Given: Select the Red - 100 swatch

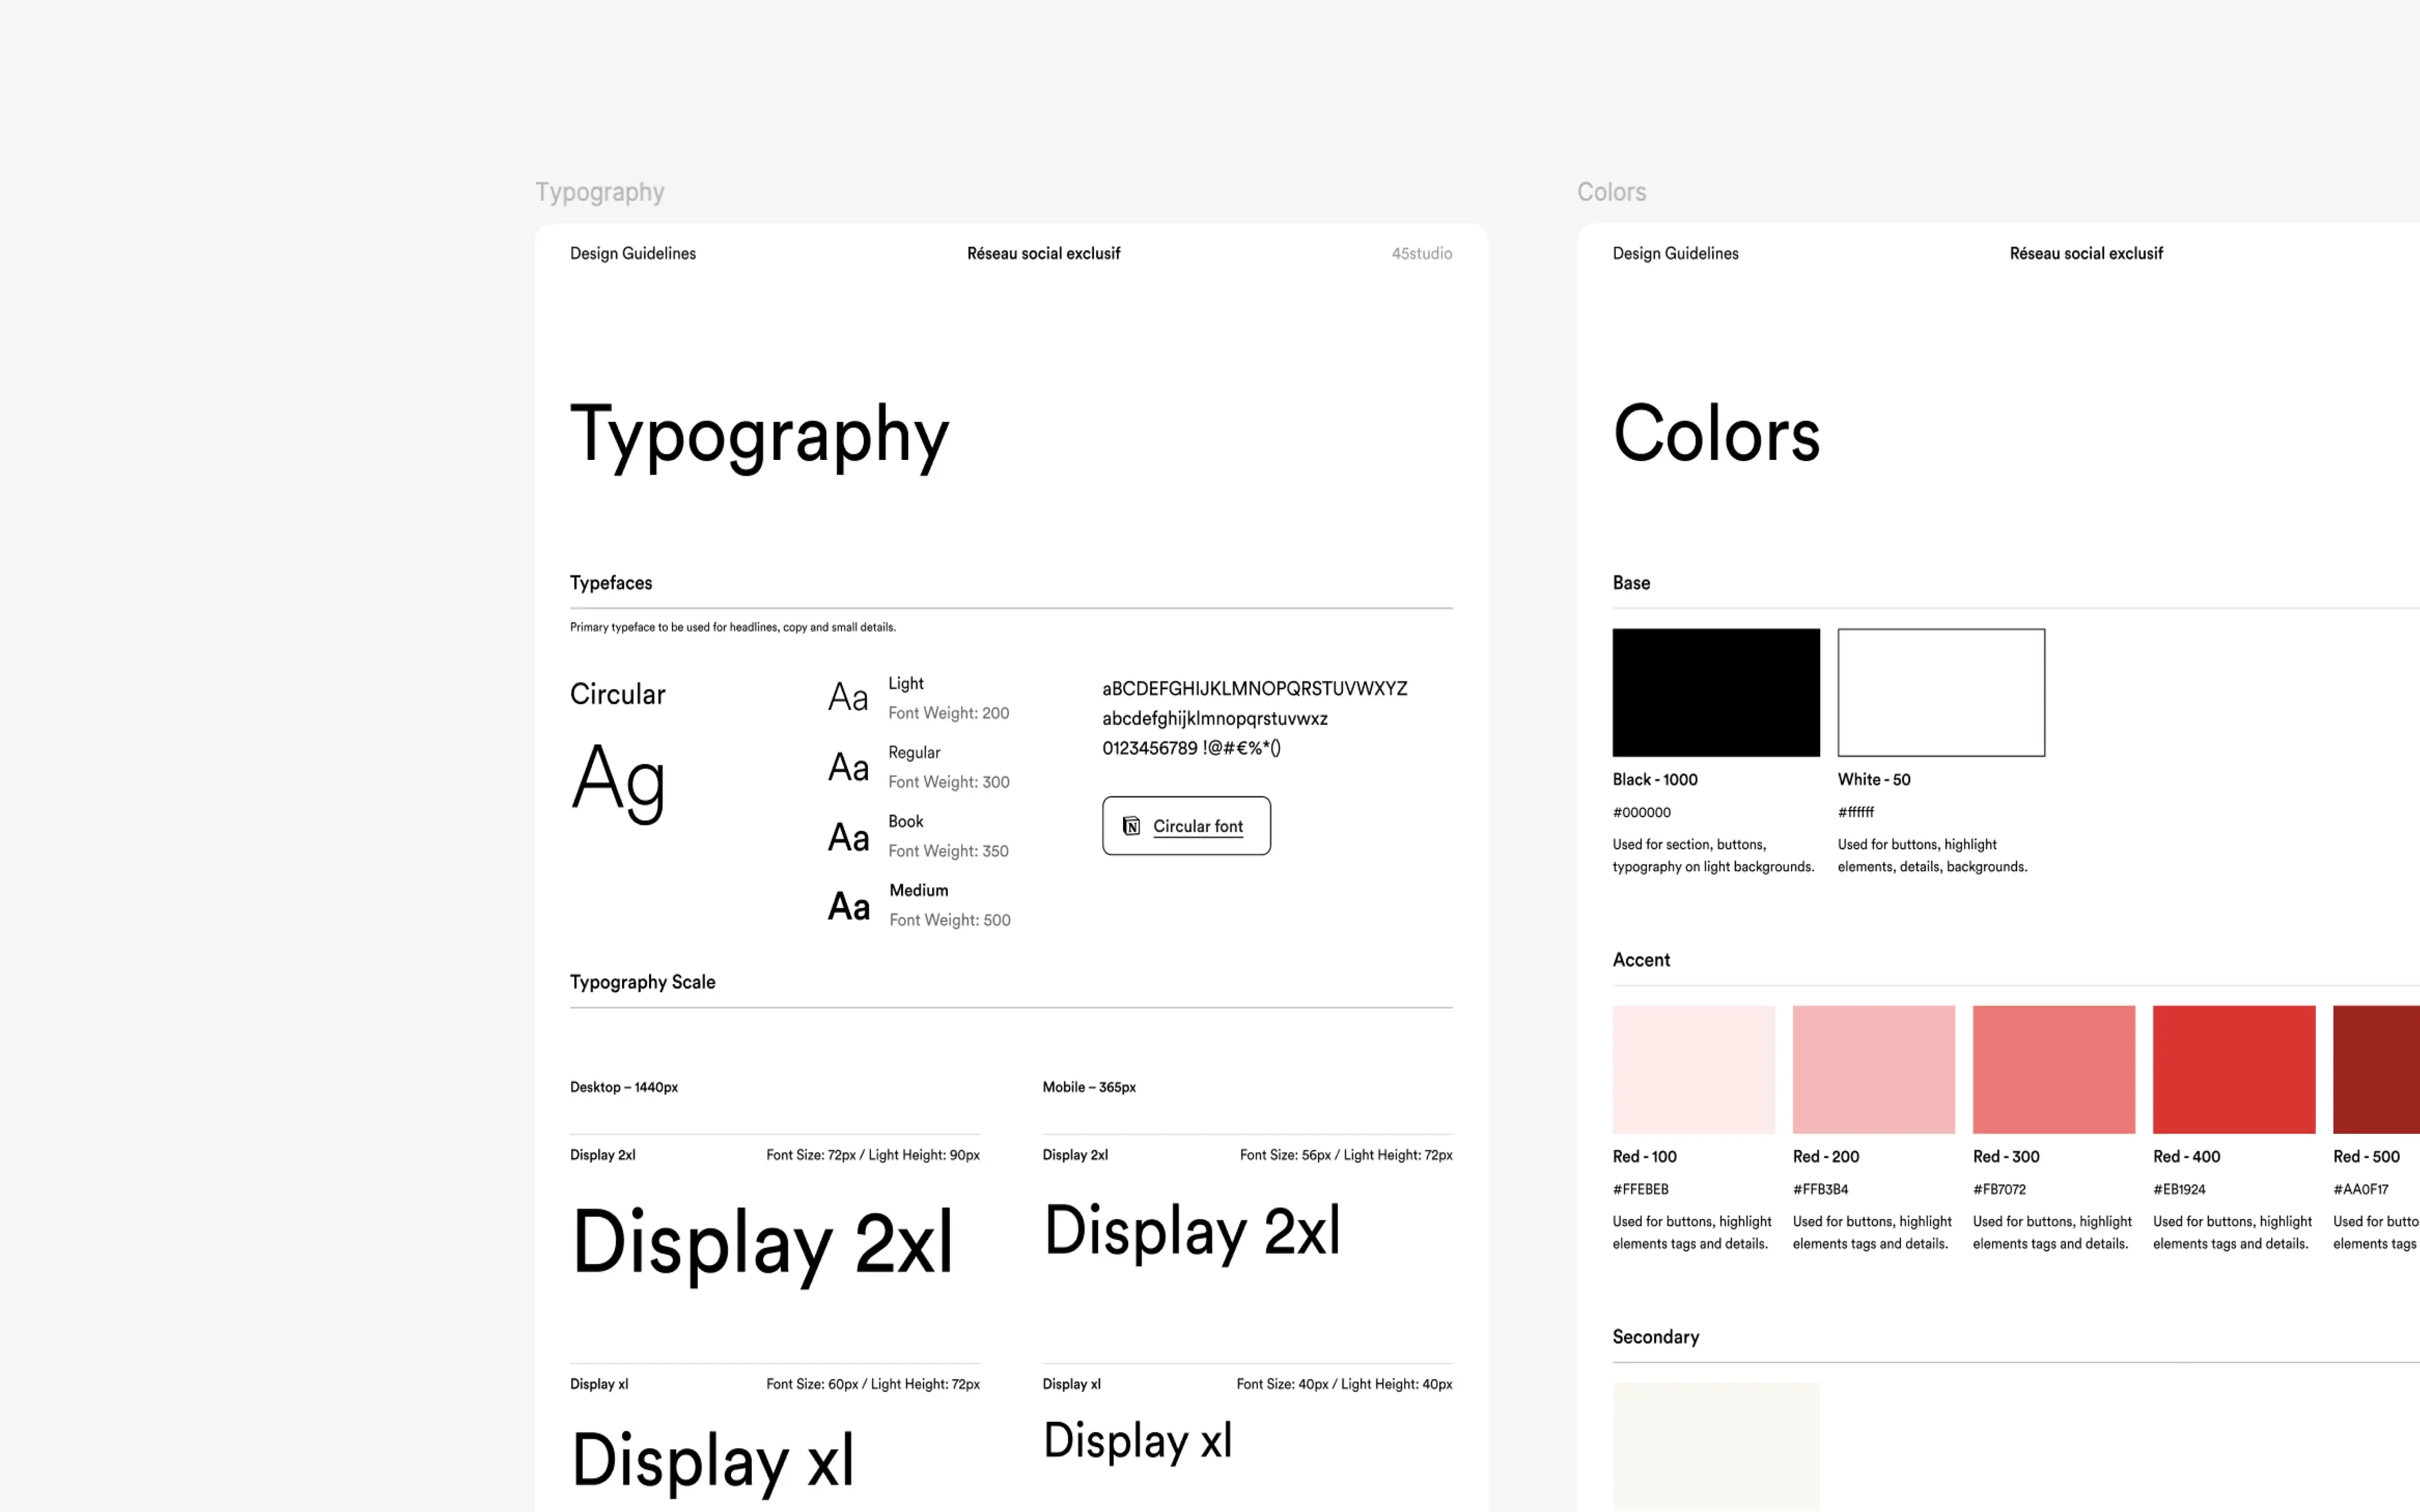Looking at the screenshot, I should [1694, 1069].
